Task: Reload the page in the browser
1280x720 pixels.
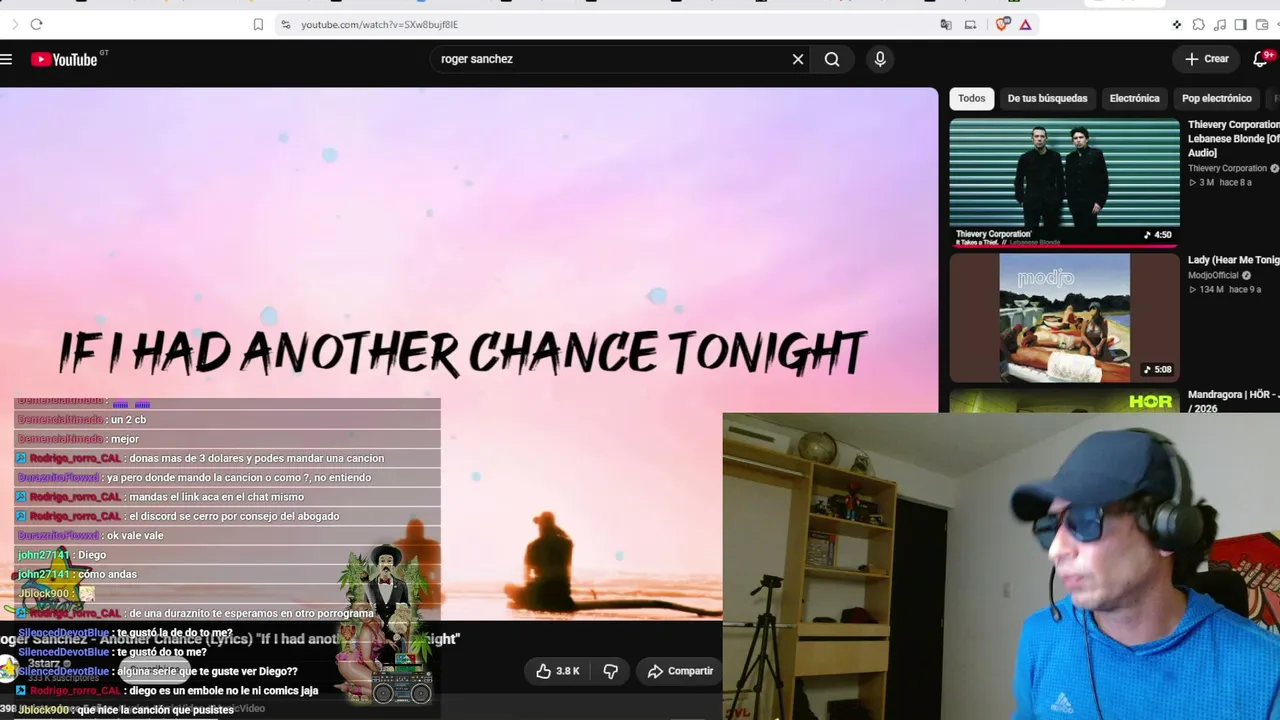Action: pyautogui.click(x=36, y=24)
